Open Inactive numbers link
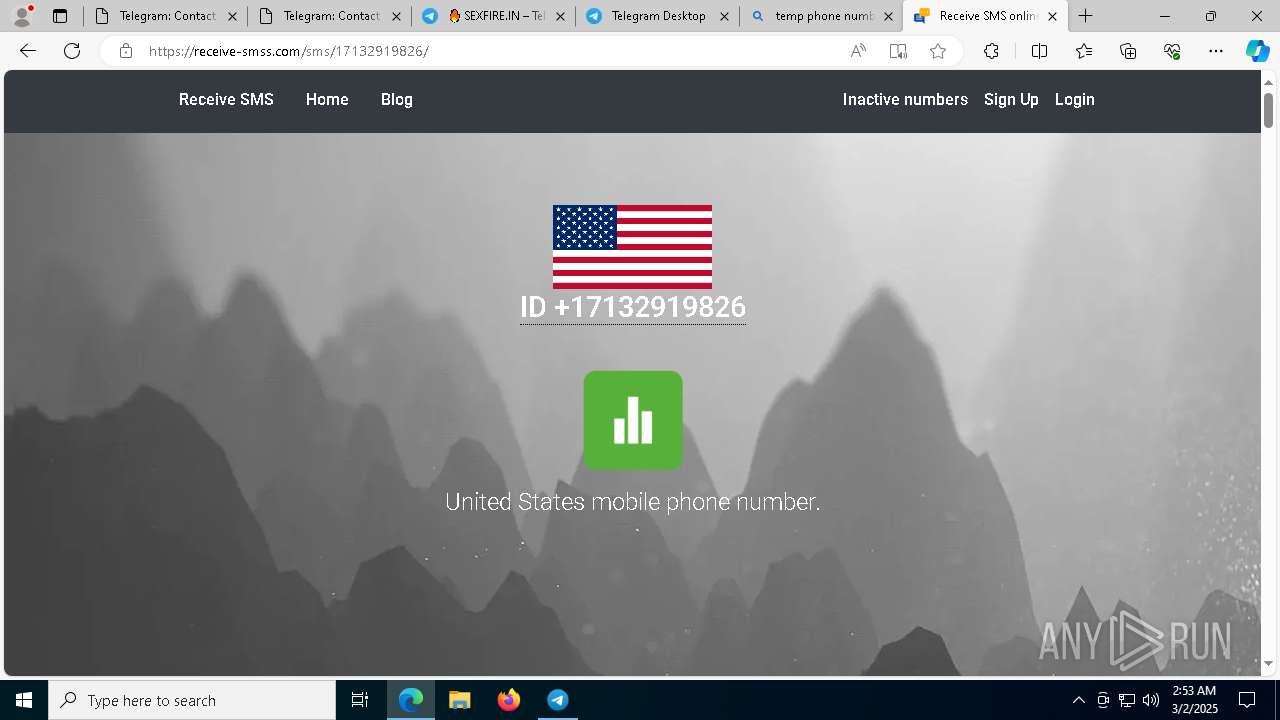1280x720 pixels. tap(905, 99)
